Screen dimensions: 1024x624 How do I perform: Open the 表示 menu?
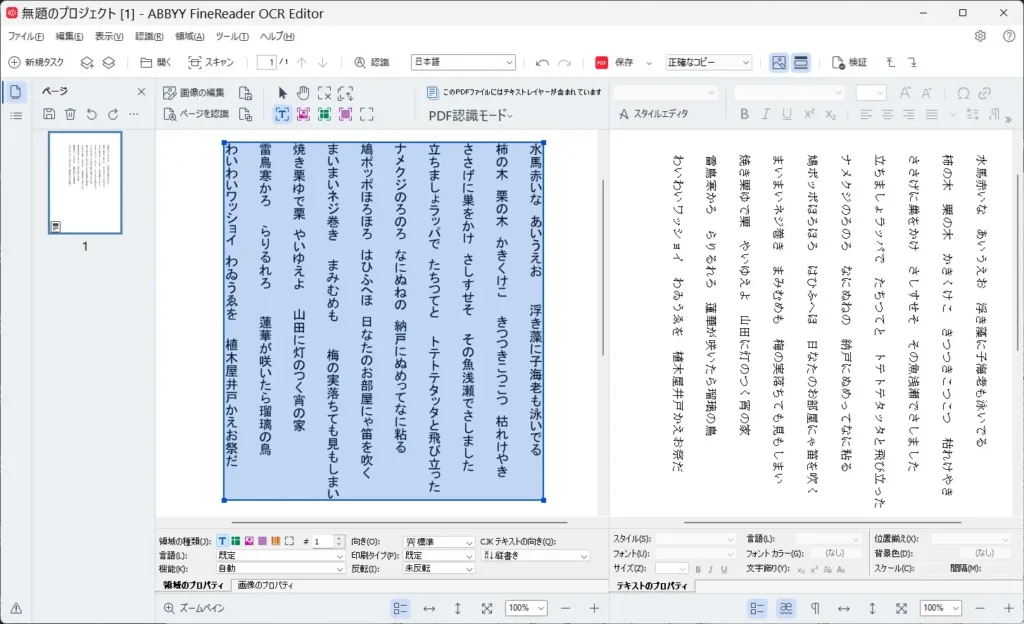(x=109, y=37)
